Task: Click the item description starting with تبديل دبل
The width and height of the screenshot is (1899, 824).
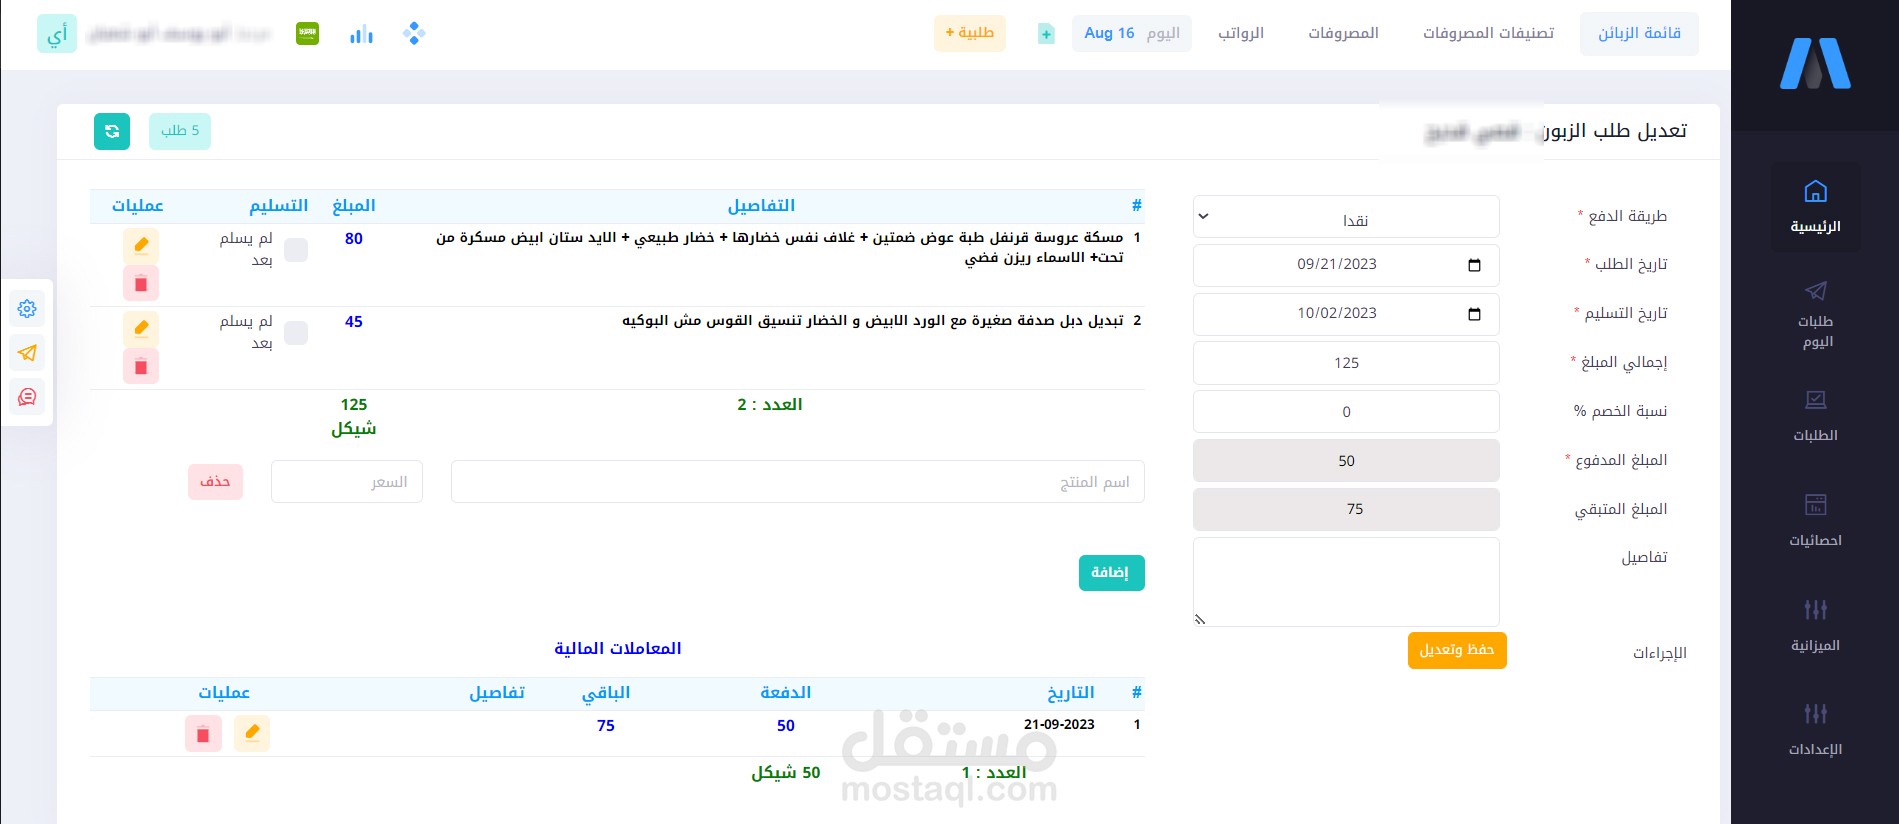Action: pos(873,321)
